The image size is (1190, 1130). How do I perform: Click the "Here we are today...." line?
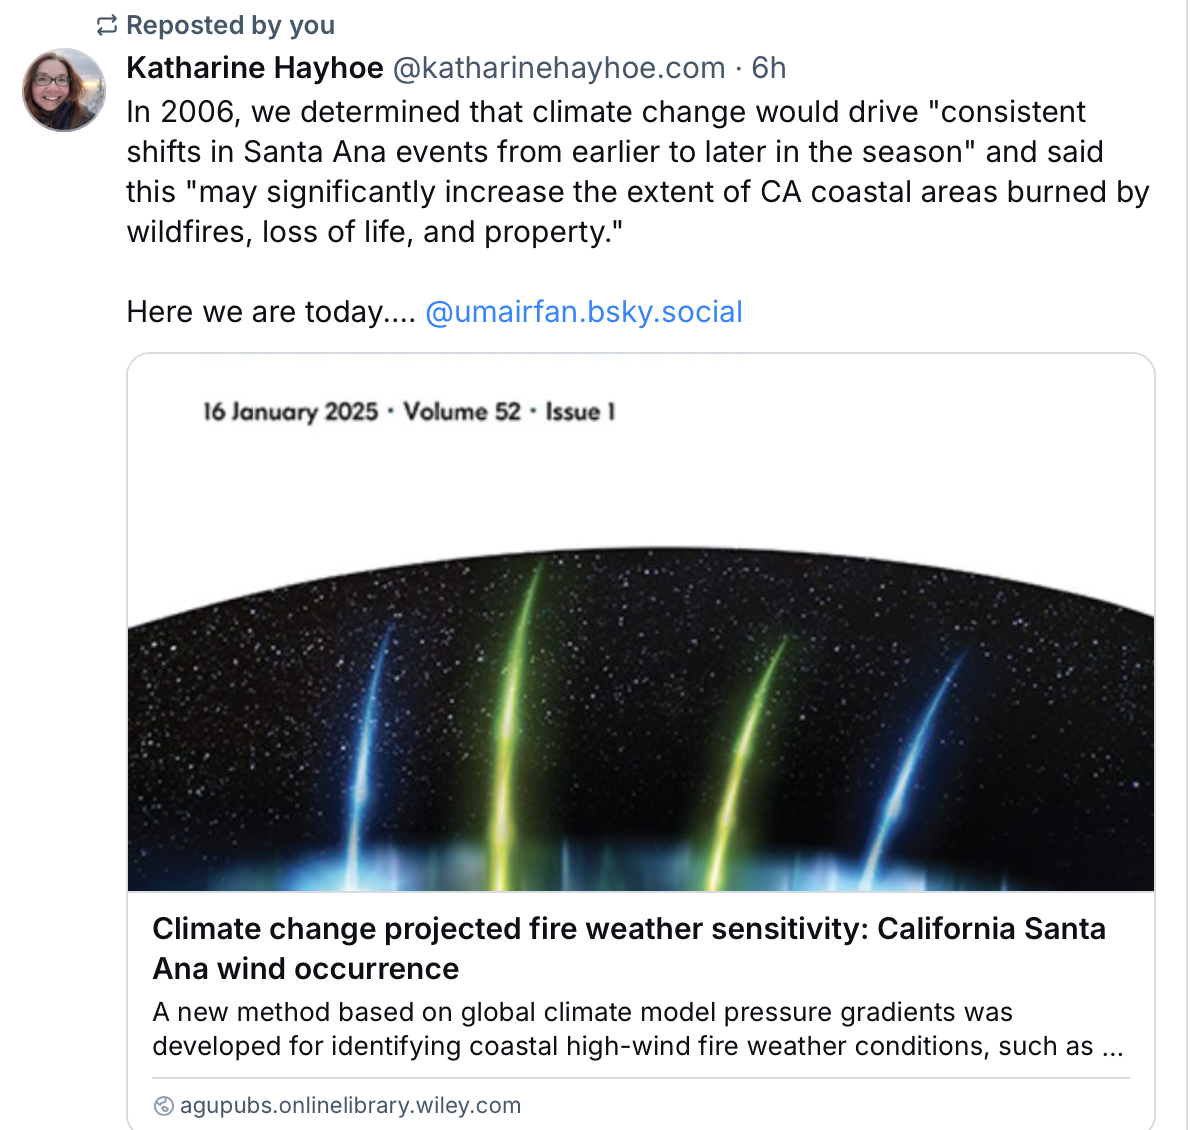point(270,312)
